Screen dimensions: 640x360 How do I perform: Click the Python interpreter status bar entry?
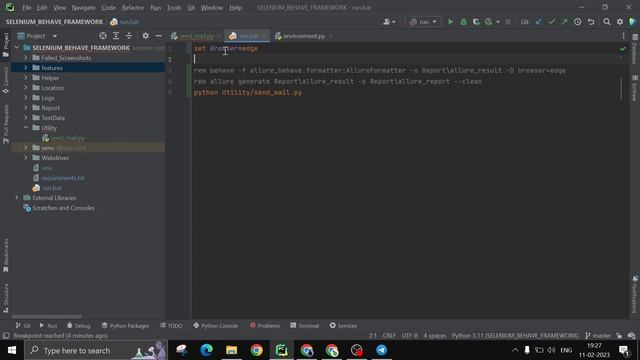tap(515, 336)
